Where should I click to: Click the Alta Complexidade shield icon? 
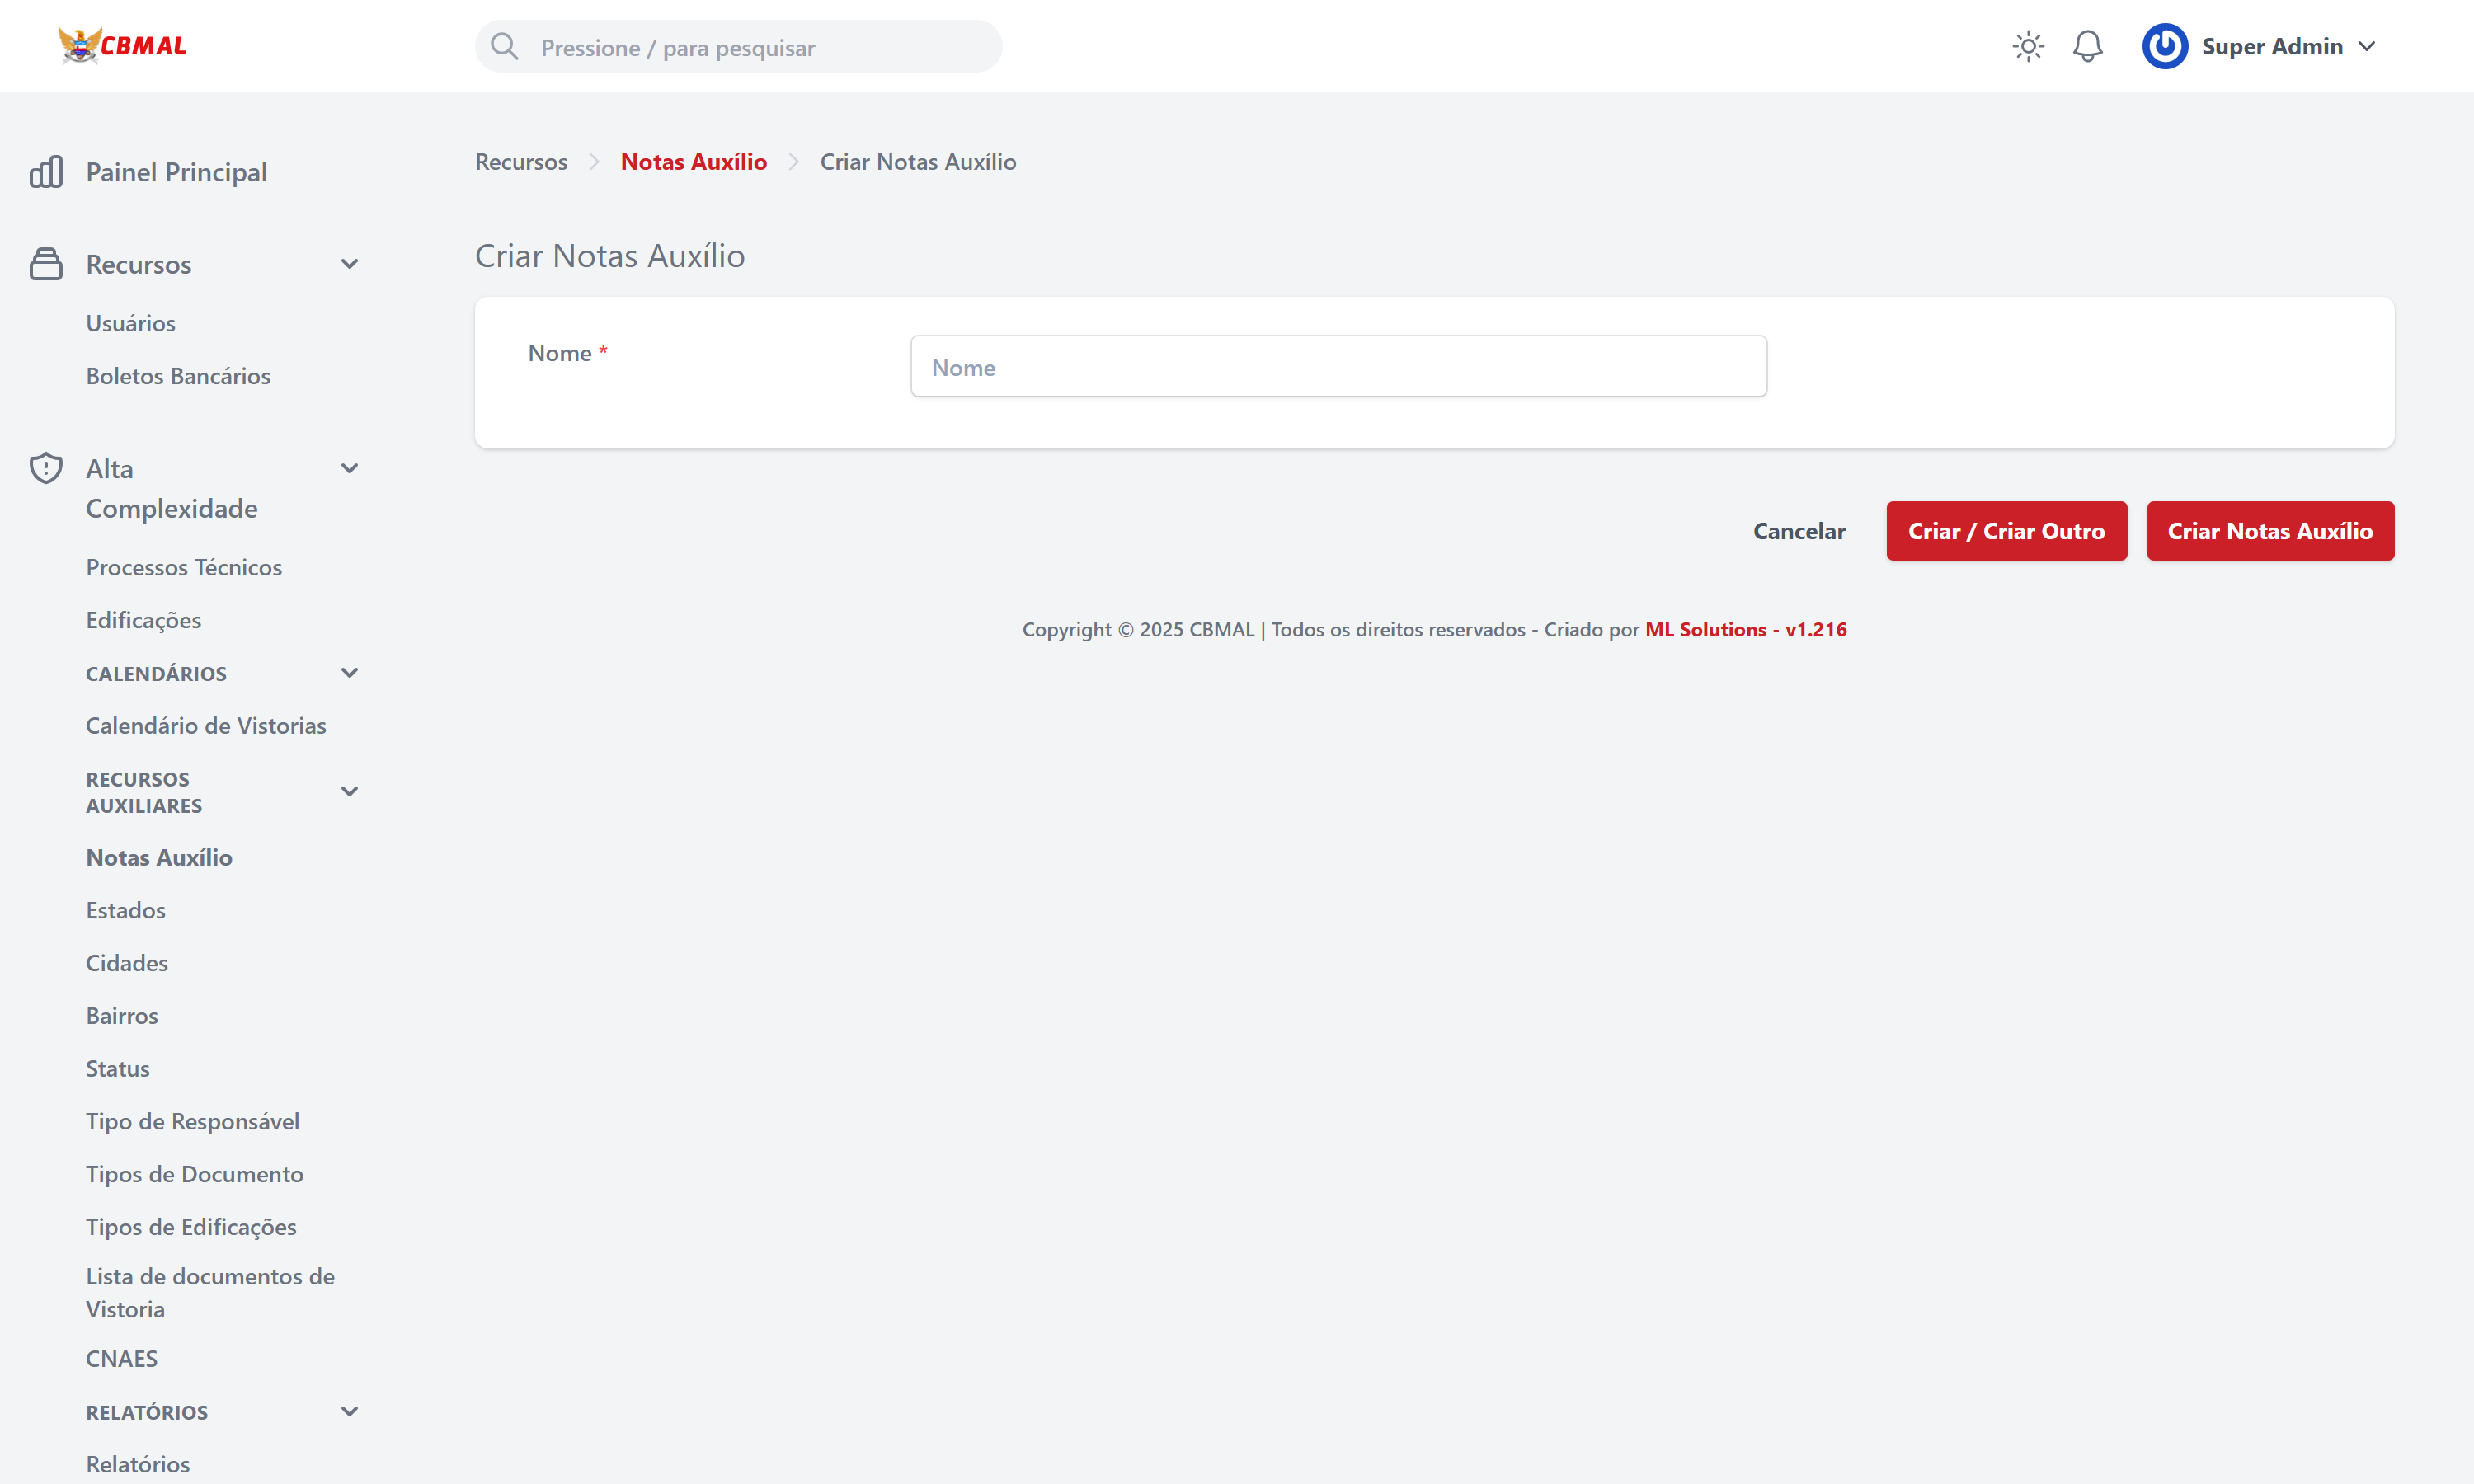tap(46, 468)
